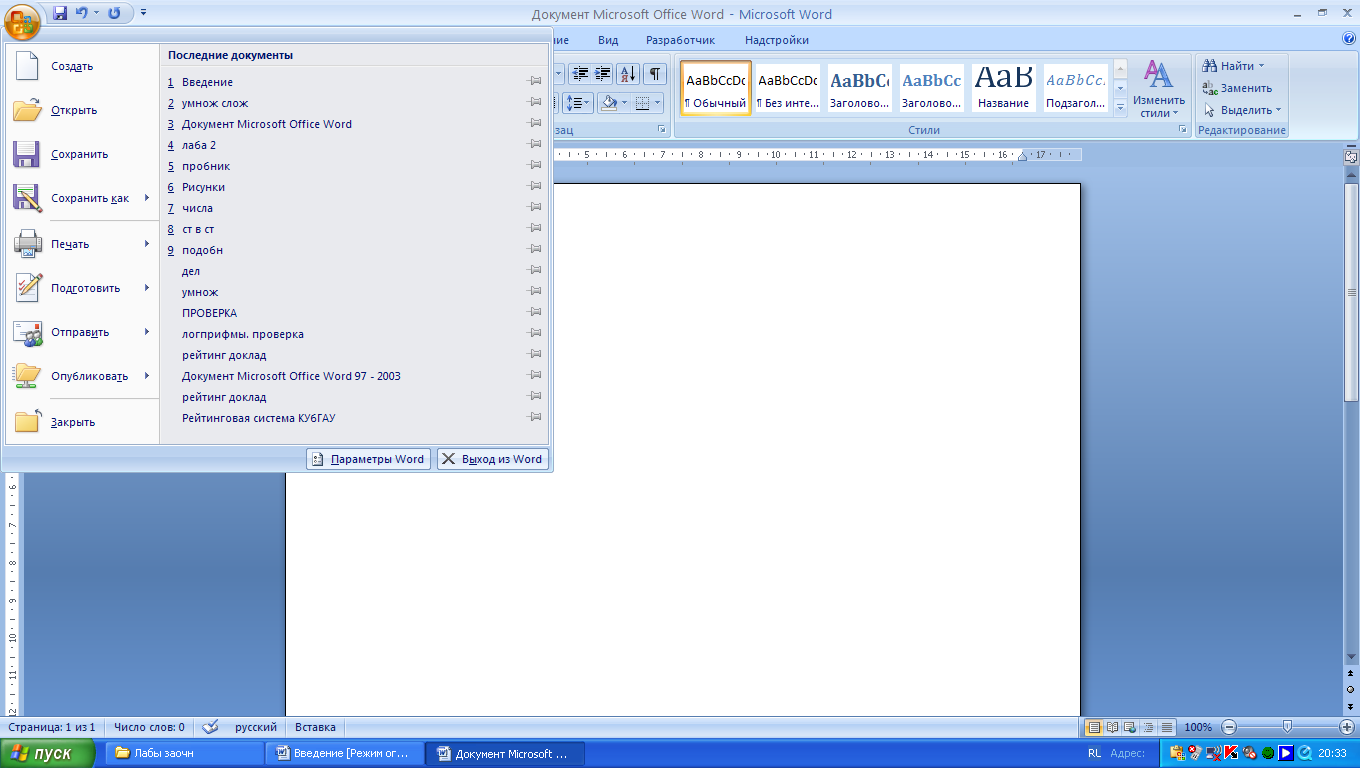Screen dimensions: 1360x768
Task: Click the Выход из Word button
Action: coord(493,459)
